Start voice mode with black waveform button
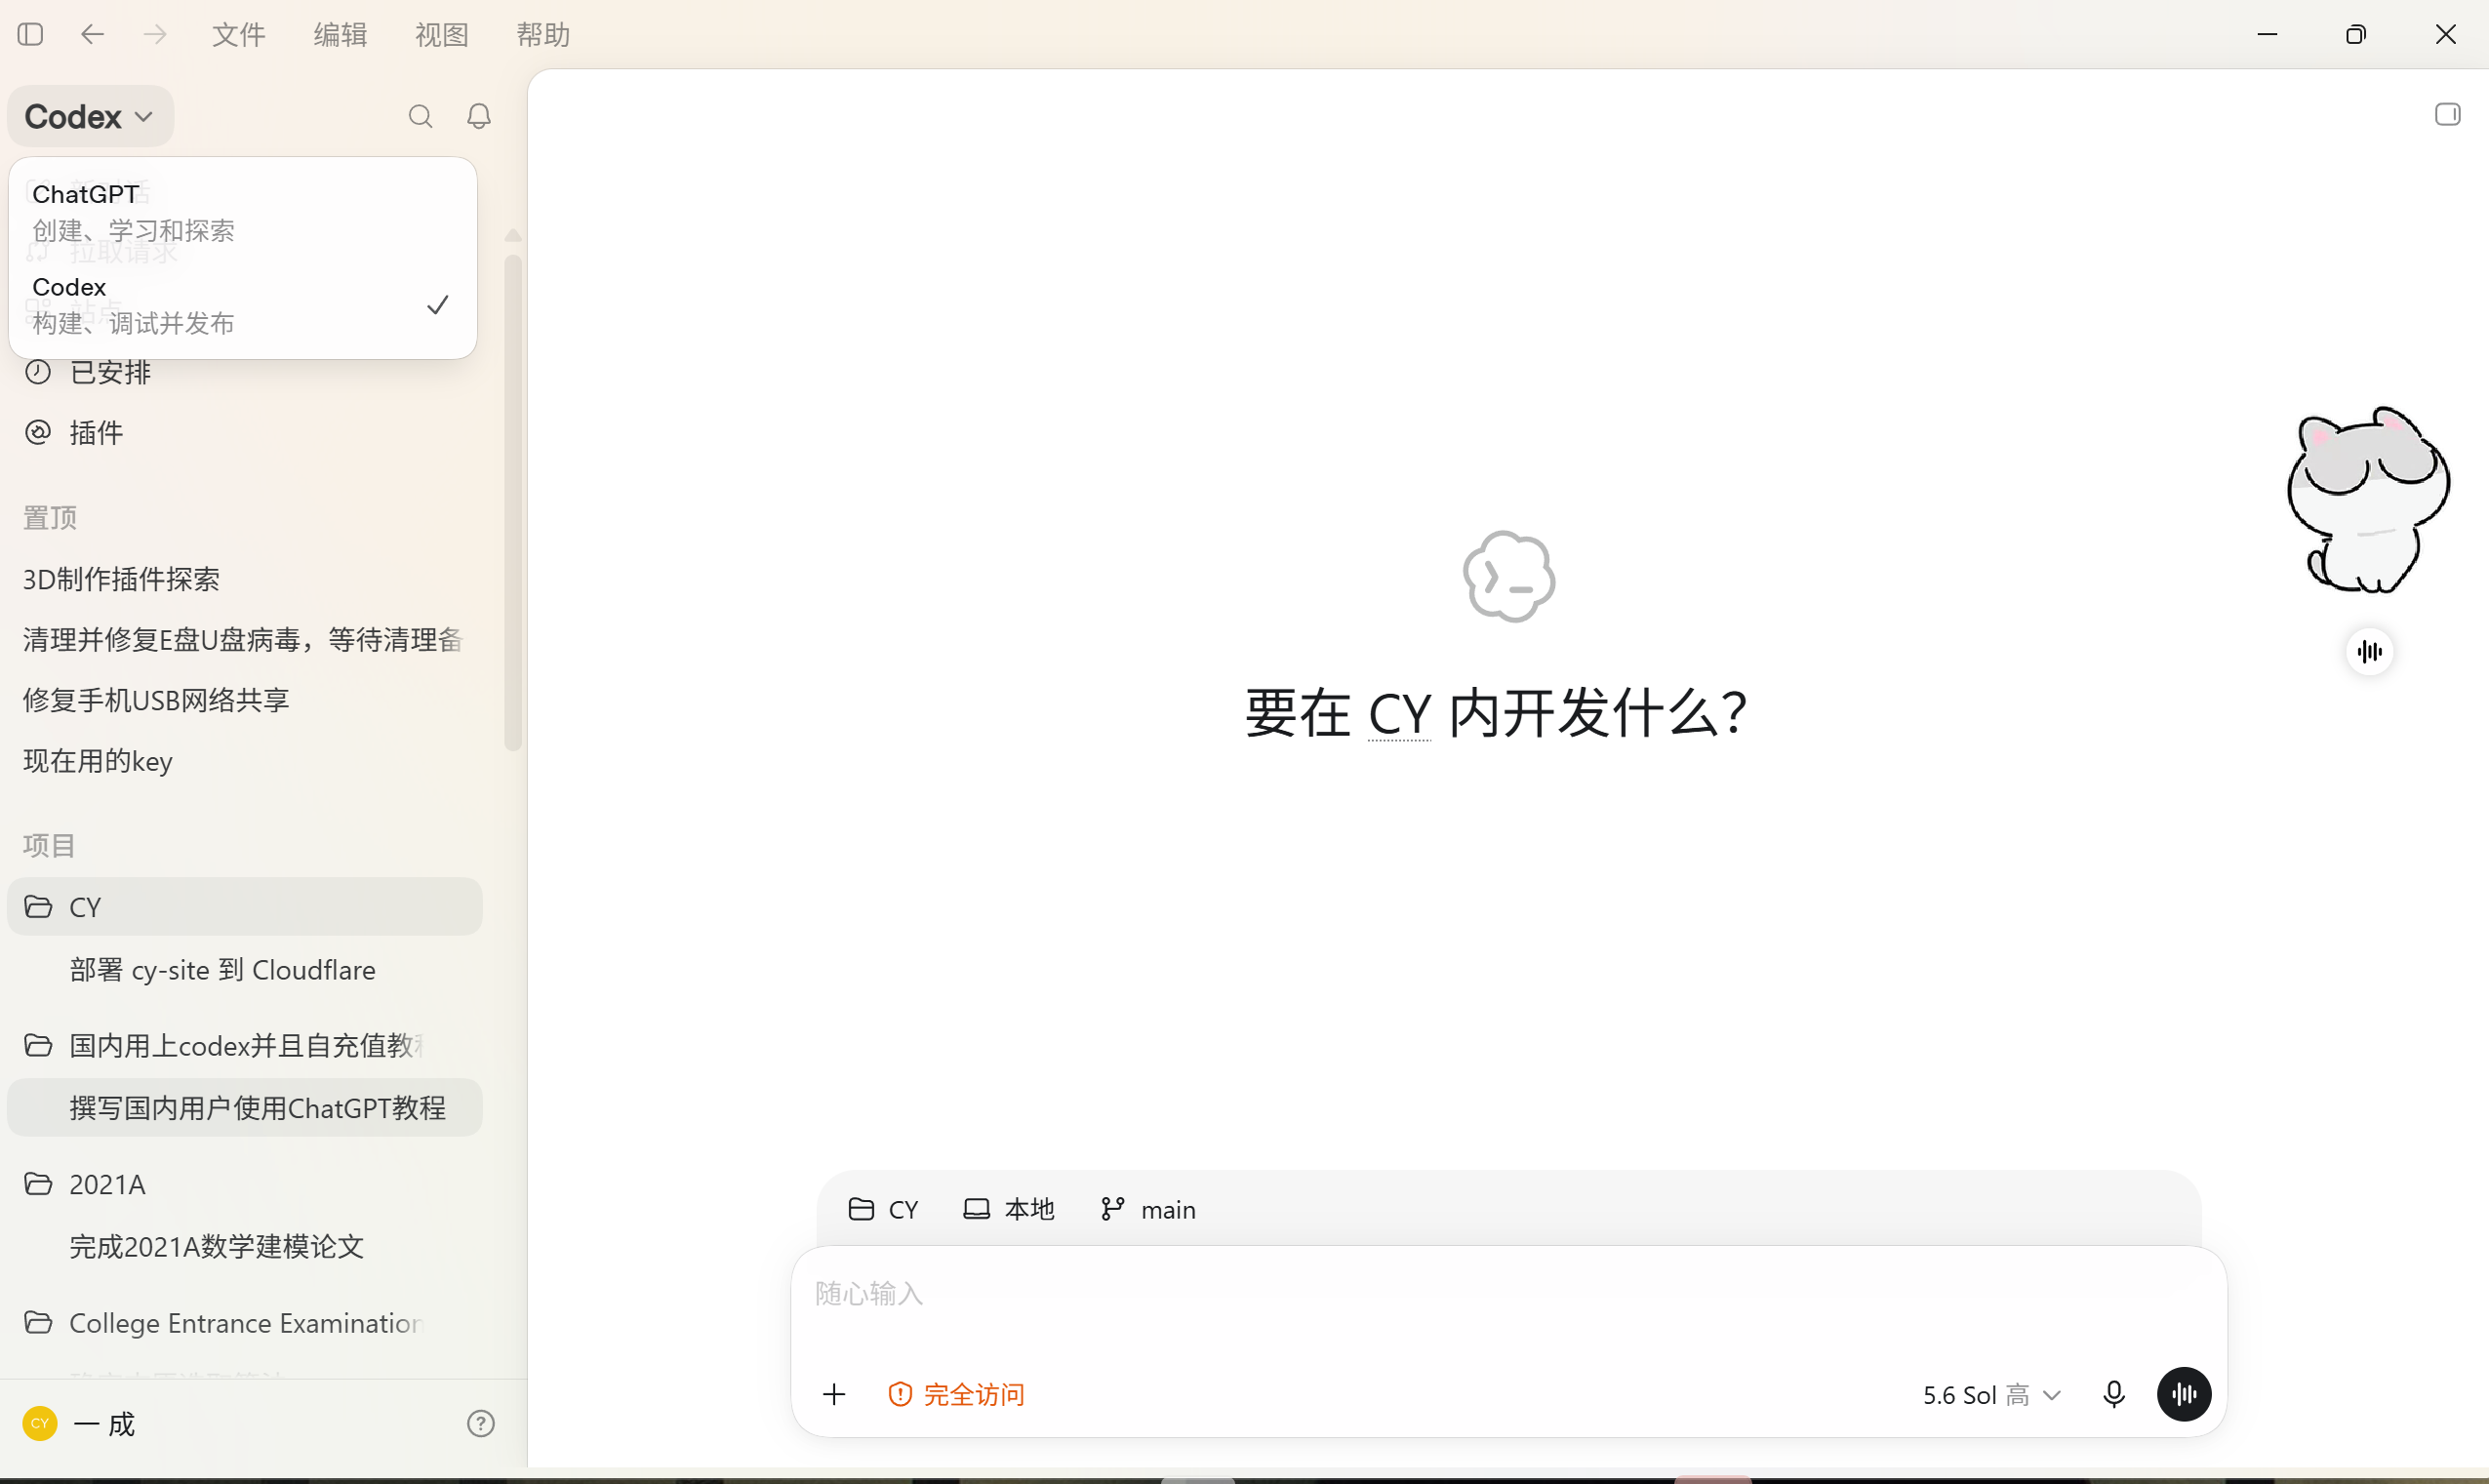The height and width of the screenshot is (1484, 2489). pyautogui.click(x=2184, y=1395)
